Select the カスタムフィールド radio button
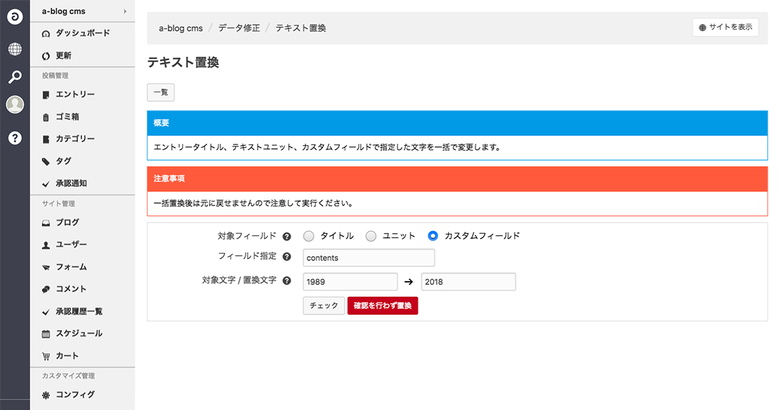The height and width of the screenshot is (410, 780). [433, 236]
